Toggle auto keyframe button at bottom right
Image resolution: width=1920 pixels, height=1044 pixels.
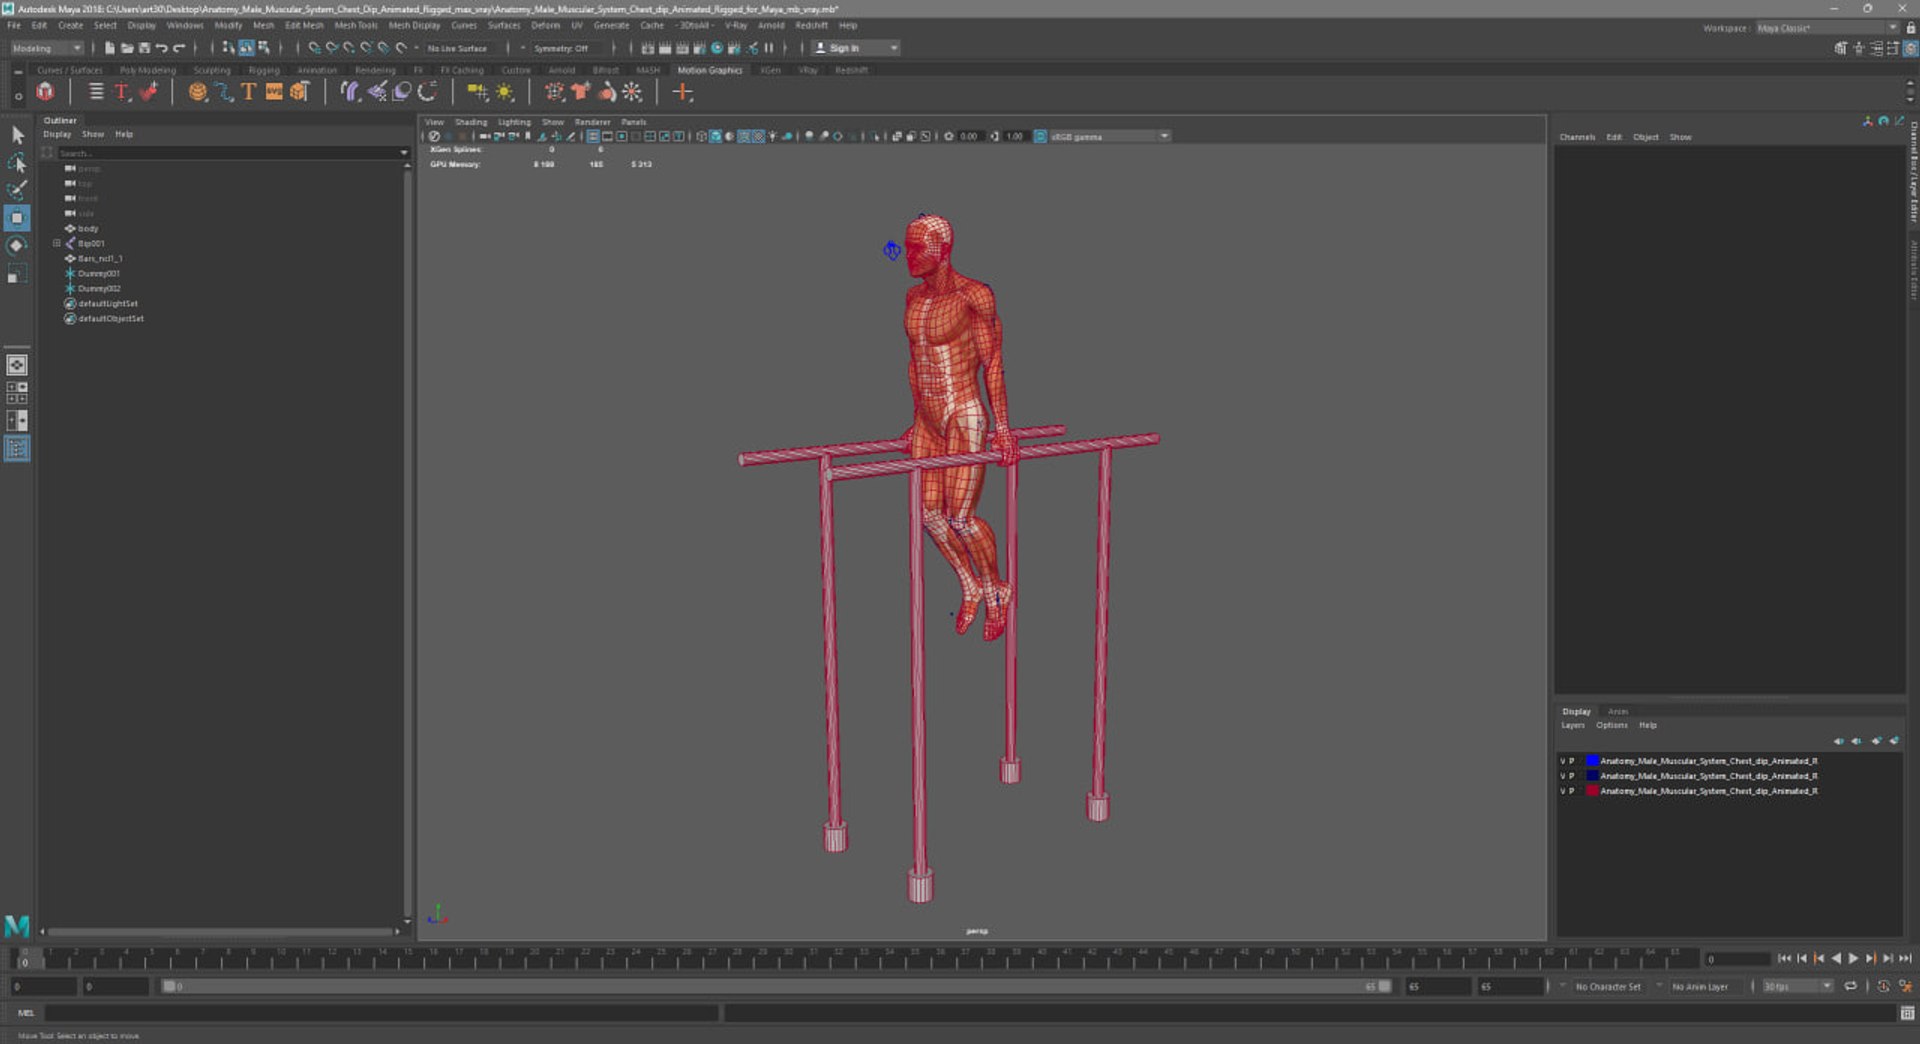click(1883, 986)
